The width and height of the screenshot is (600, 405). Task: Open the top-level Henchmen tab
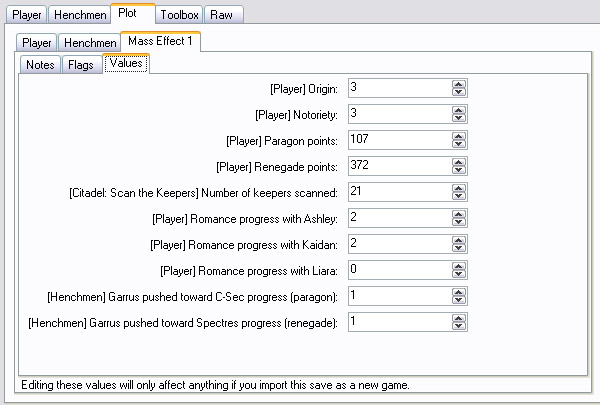click(83, 16)
